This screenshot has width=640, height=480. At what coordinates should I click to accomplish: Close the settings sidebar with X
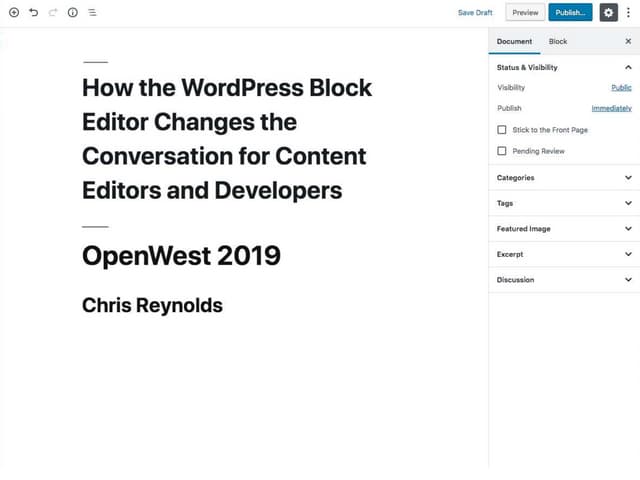point(628,42)
